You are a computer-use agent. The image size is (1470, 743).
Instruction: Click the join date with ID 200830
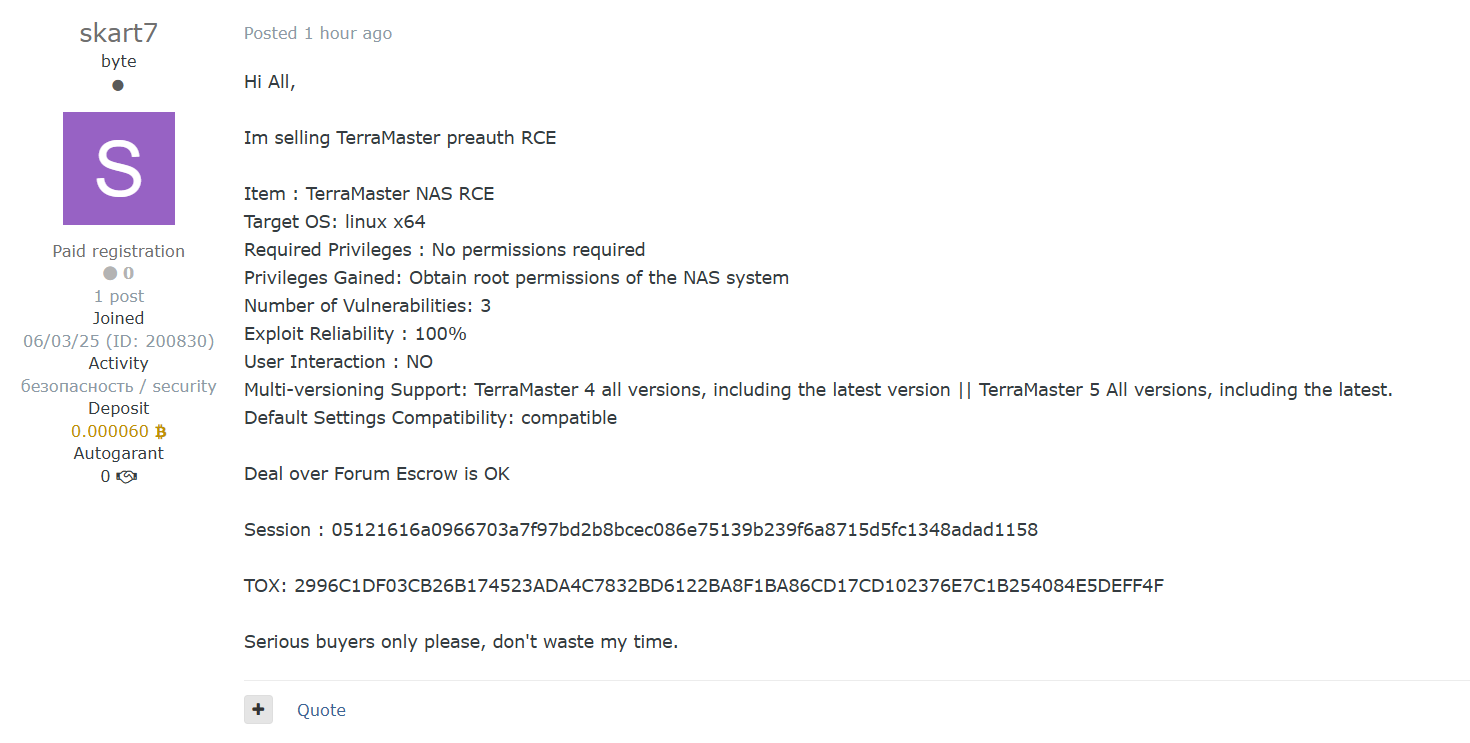[119, 341]
